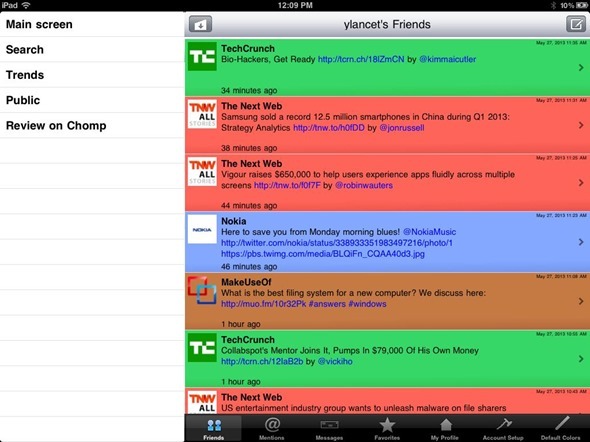Tap the 12:09 PM status bar clock

click(295, 5)
